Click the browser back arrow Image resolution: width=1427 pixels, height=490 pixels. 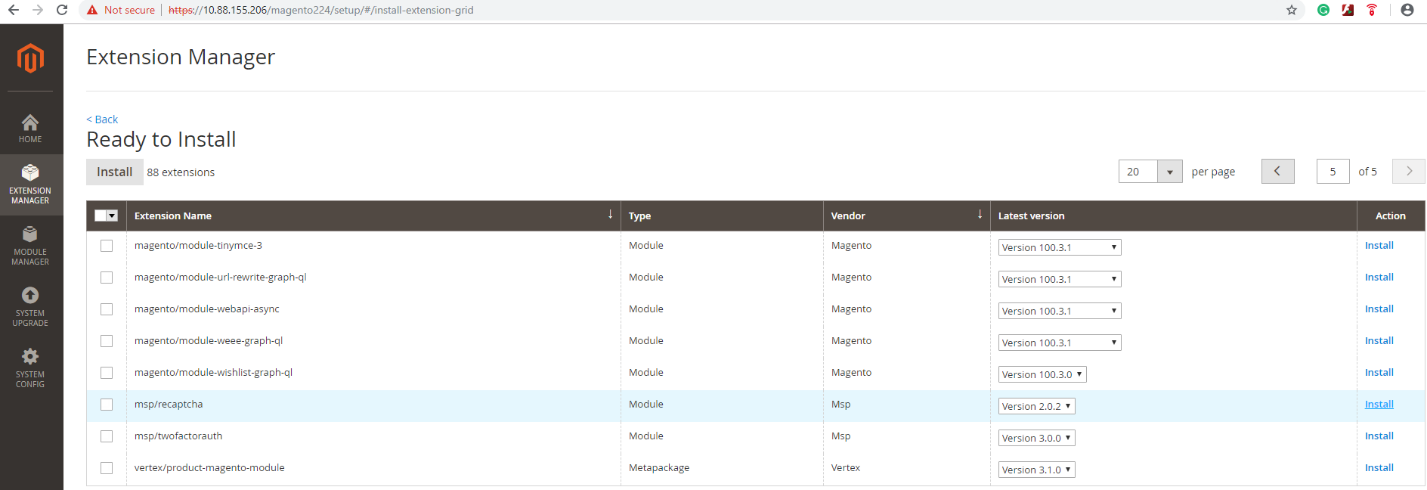pyautogui.click(x=13, y=10)
